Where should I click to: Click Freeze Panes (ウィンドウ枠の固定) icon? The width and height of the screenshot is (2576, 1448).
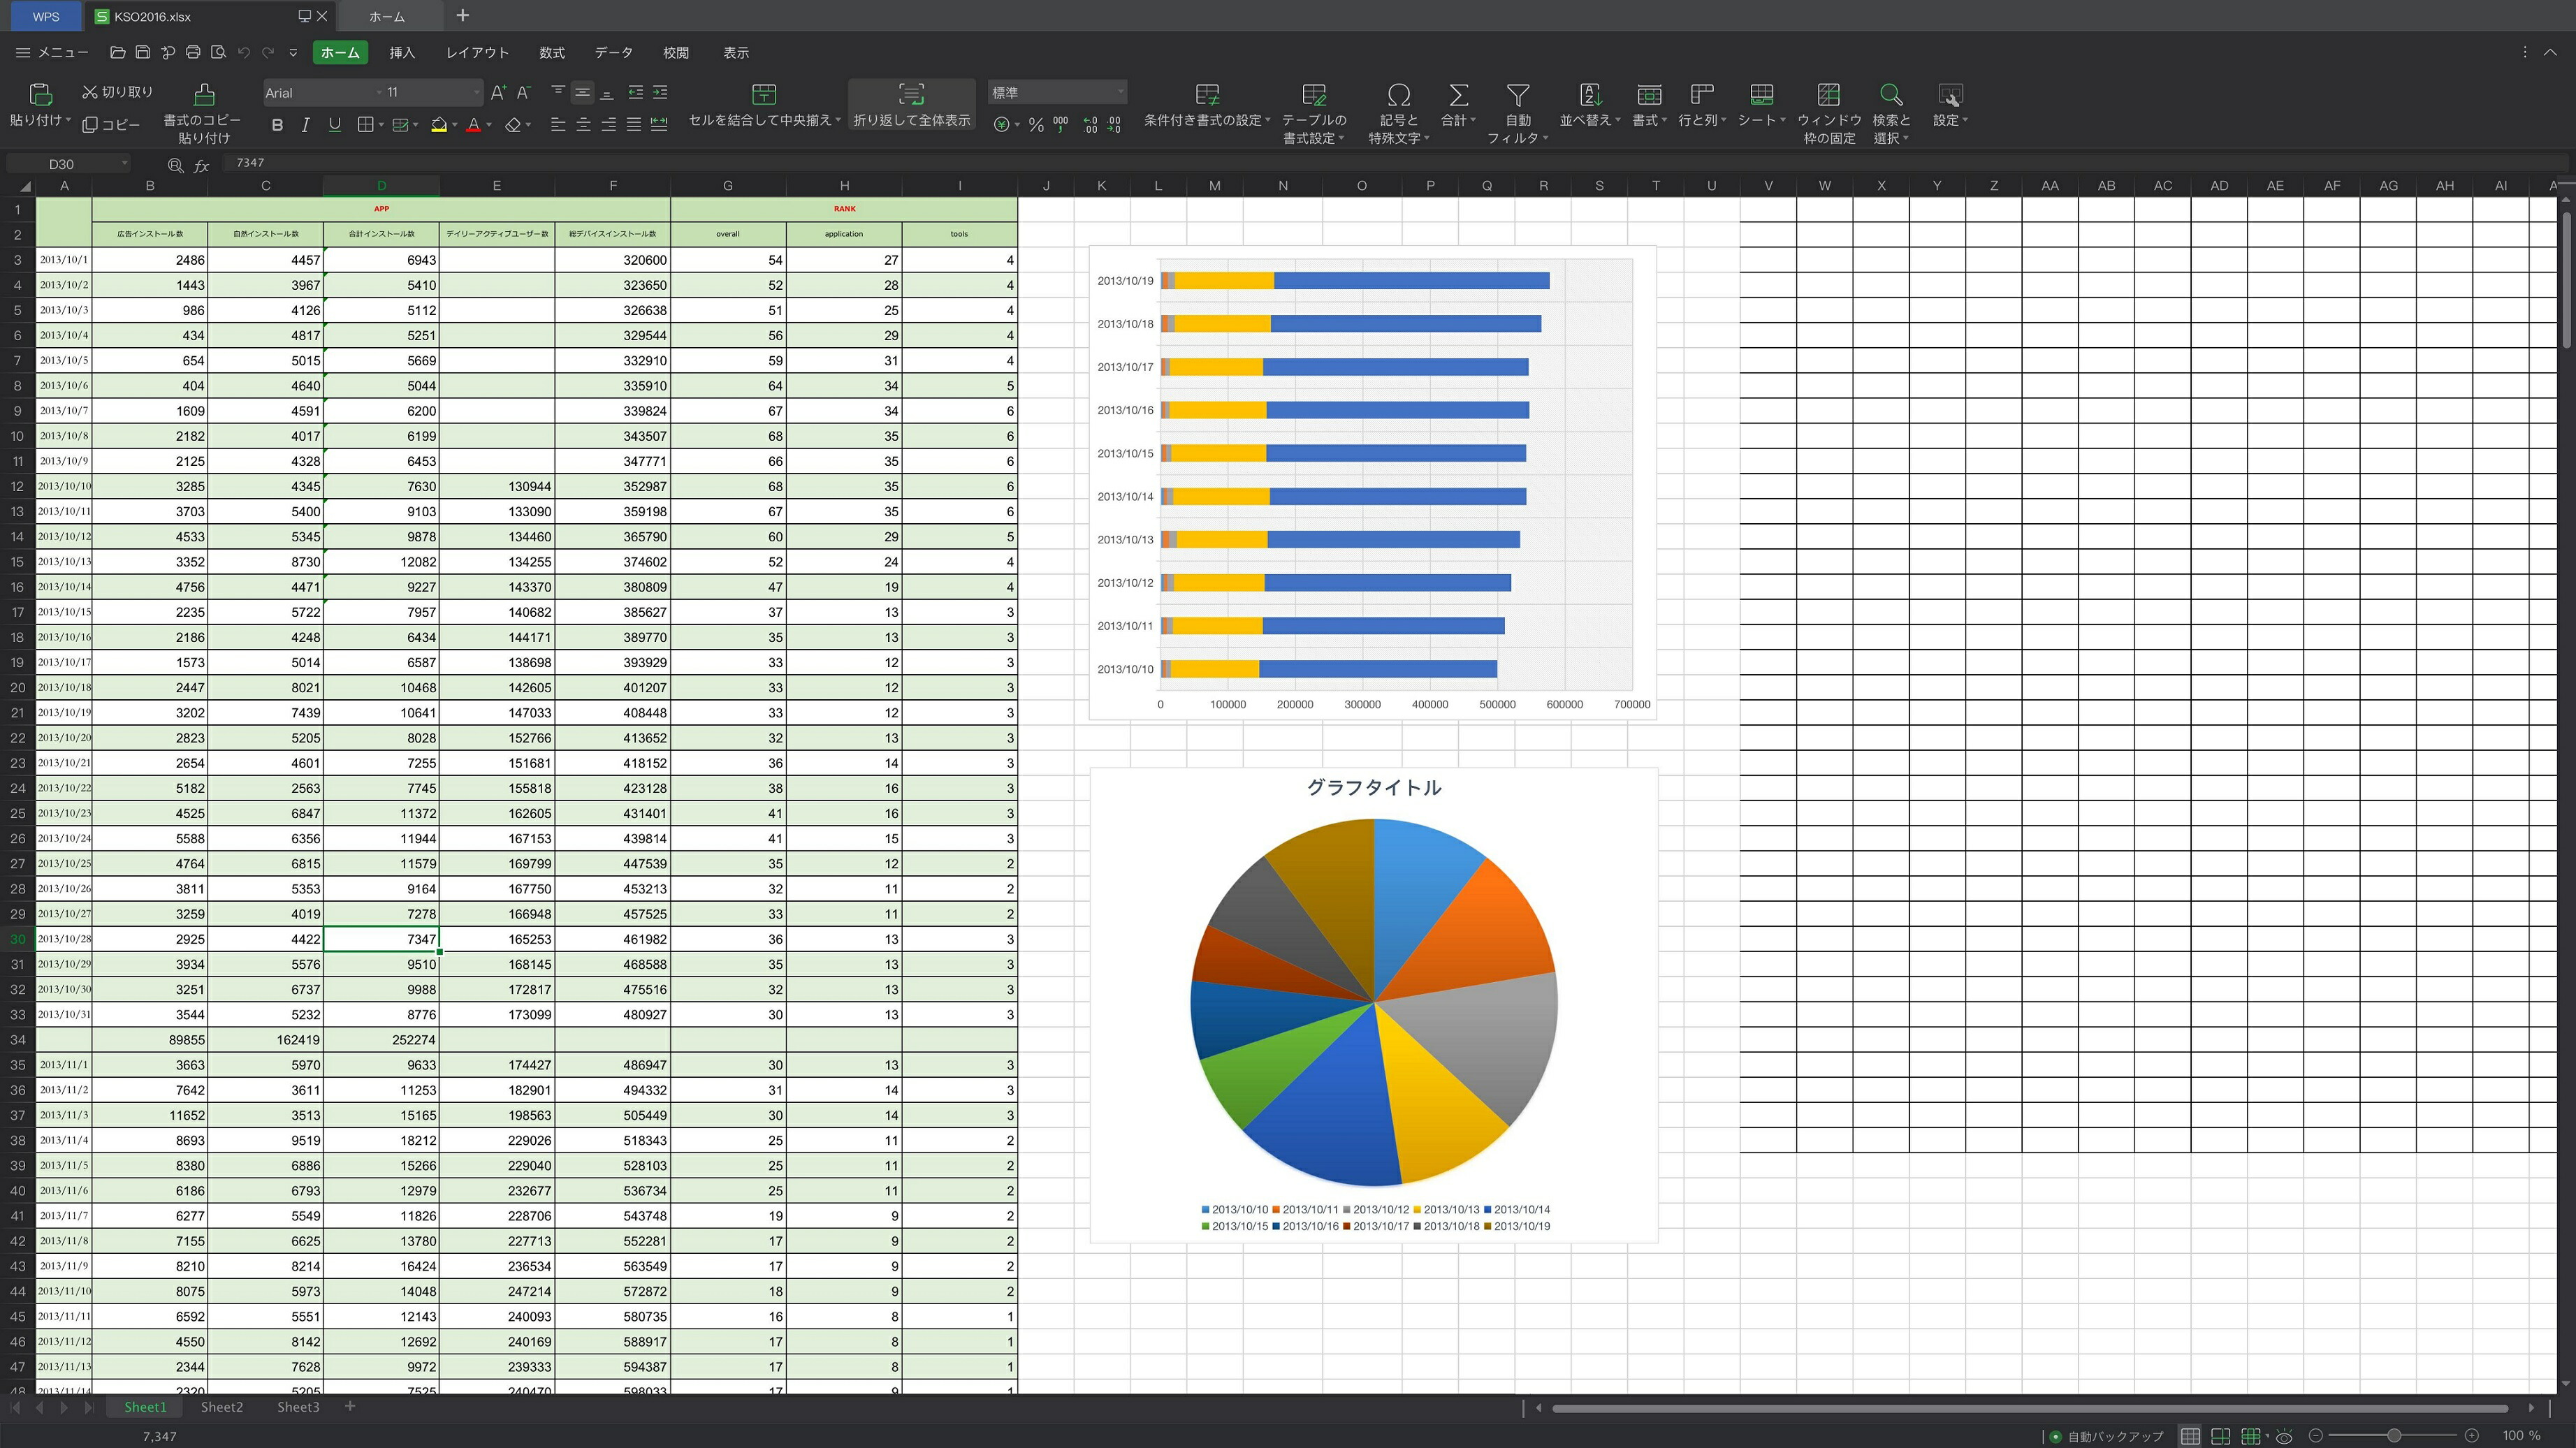(x=1829, y=95)
